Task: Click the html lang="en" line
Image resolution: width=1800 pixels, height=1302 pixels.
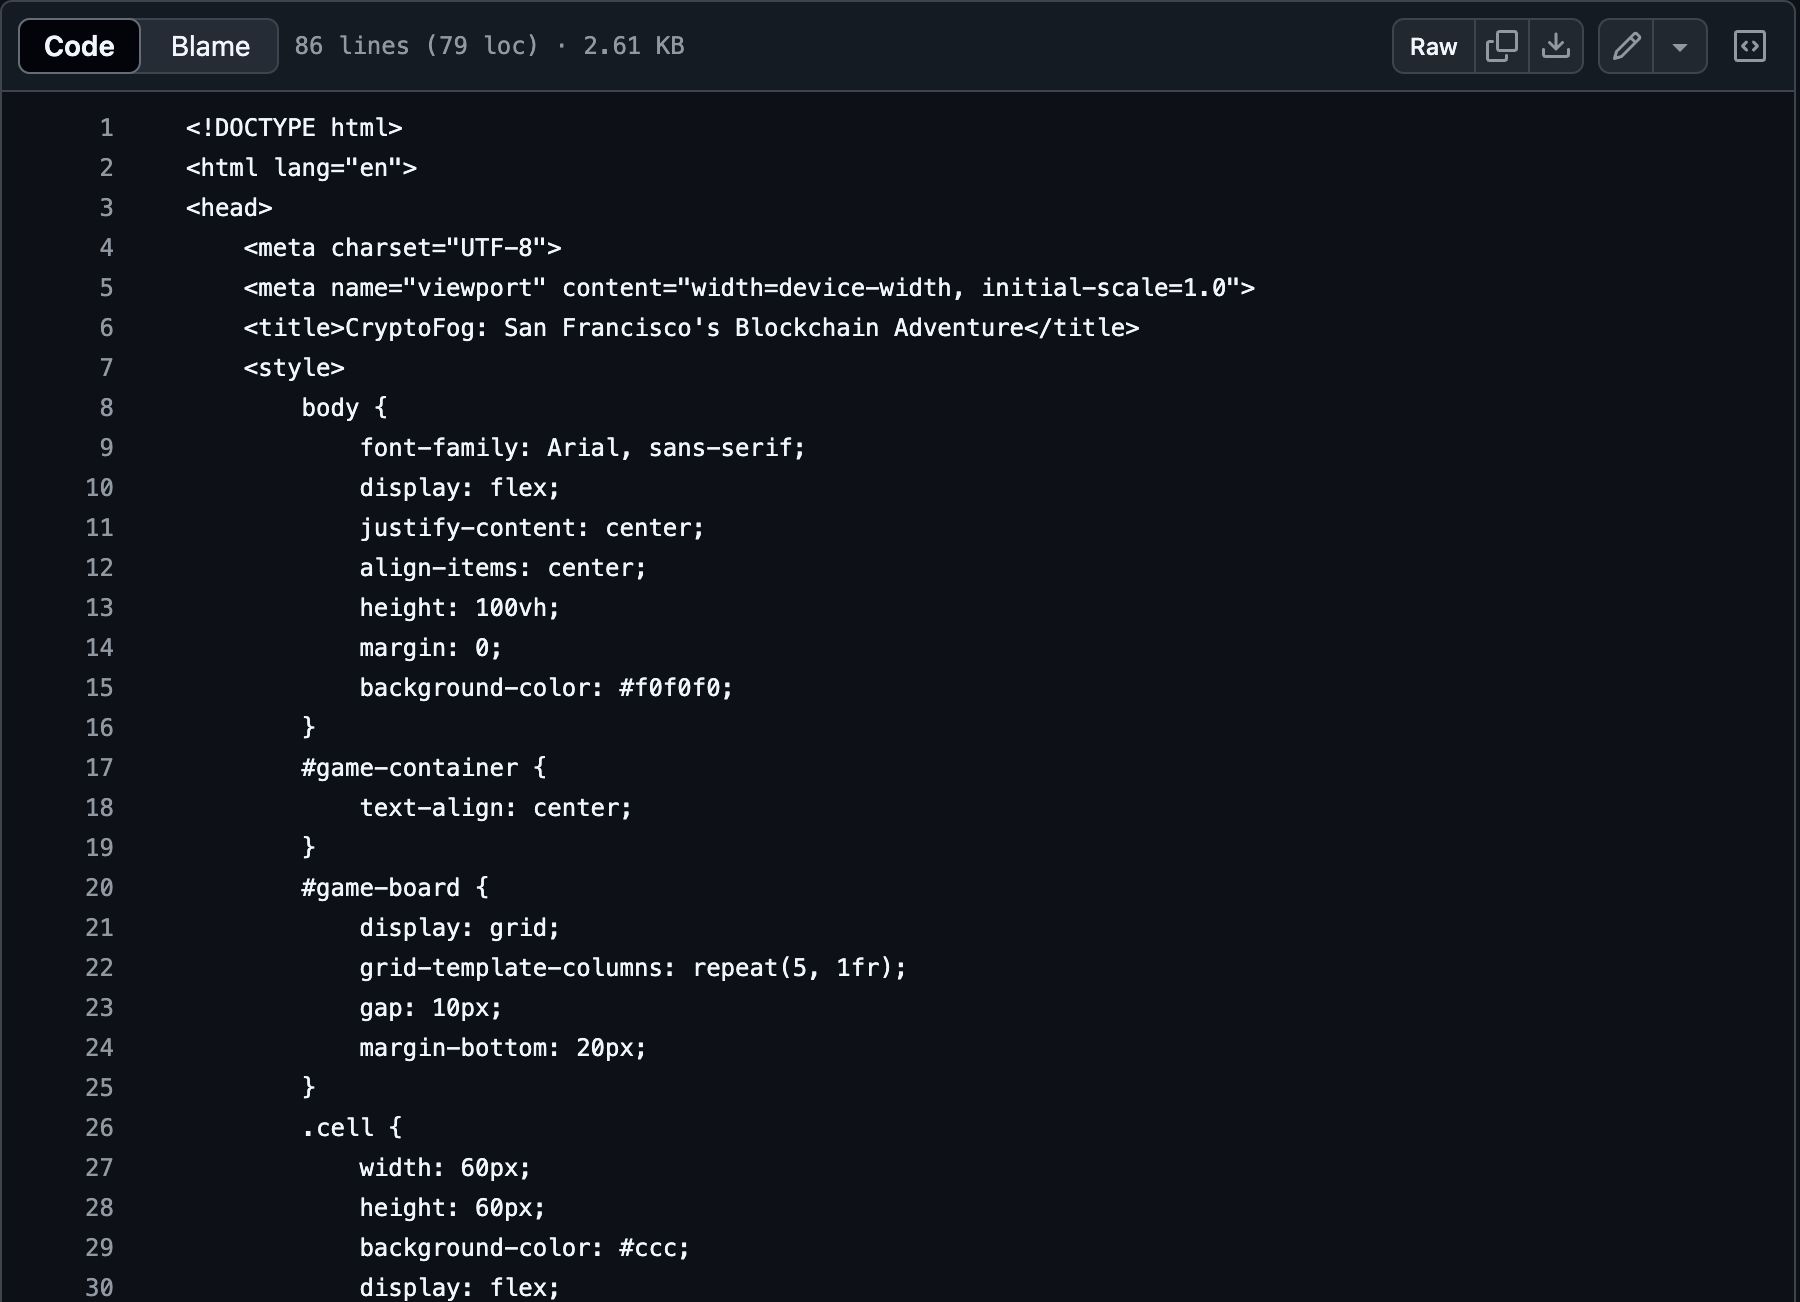Action: click(301, 168)
